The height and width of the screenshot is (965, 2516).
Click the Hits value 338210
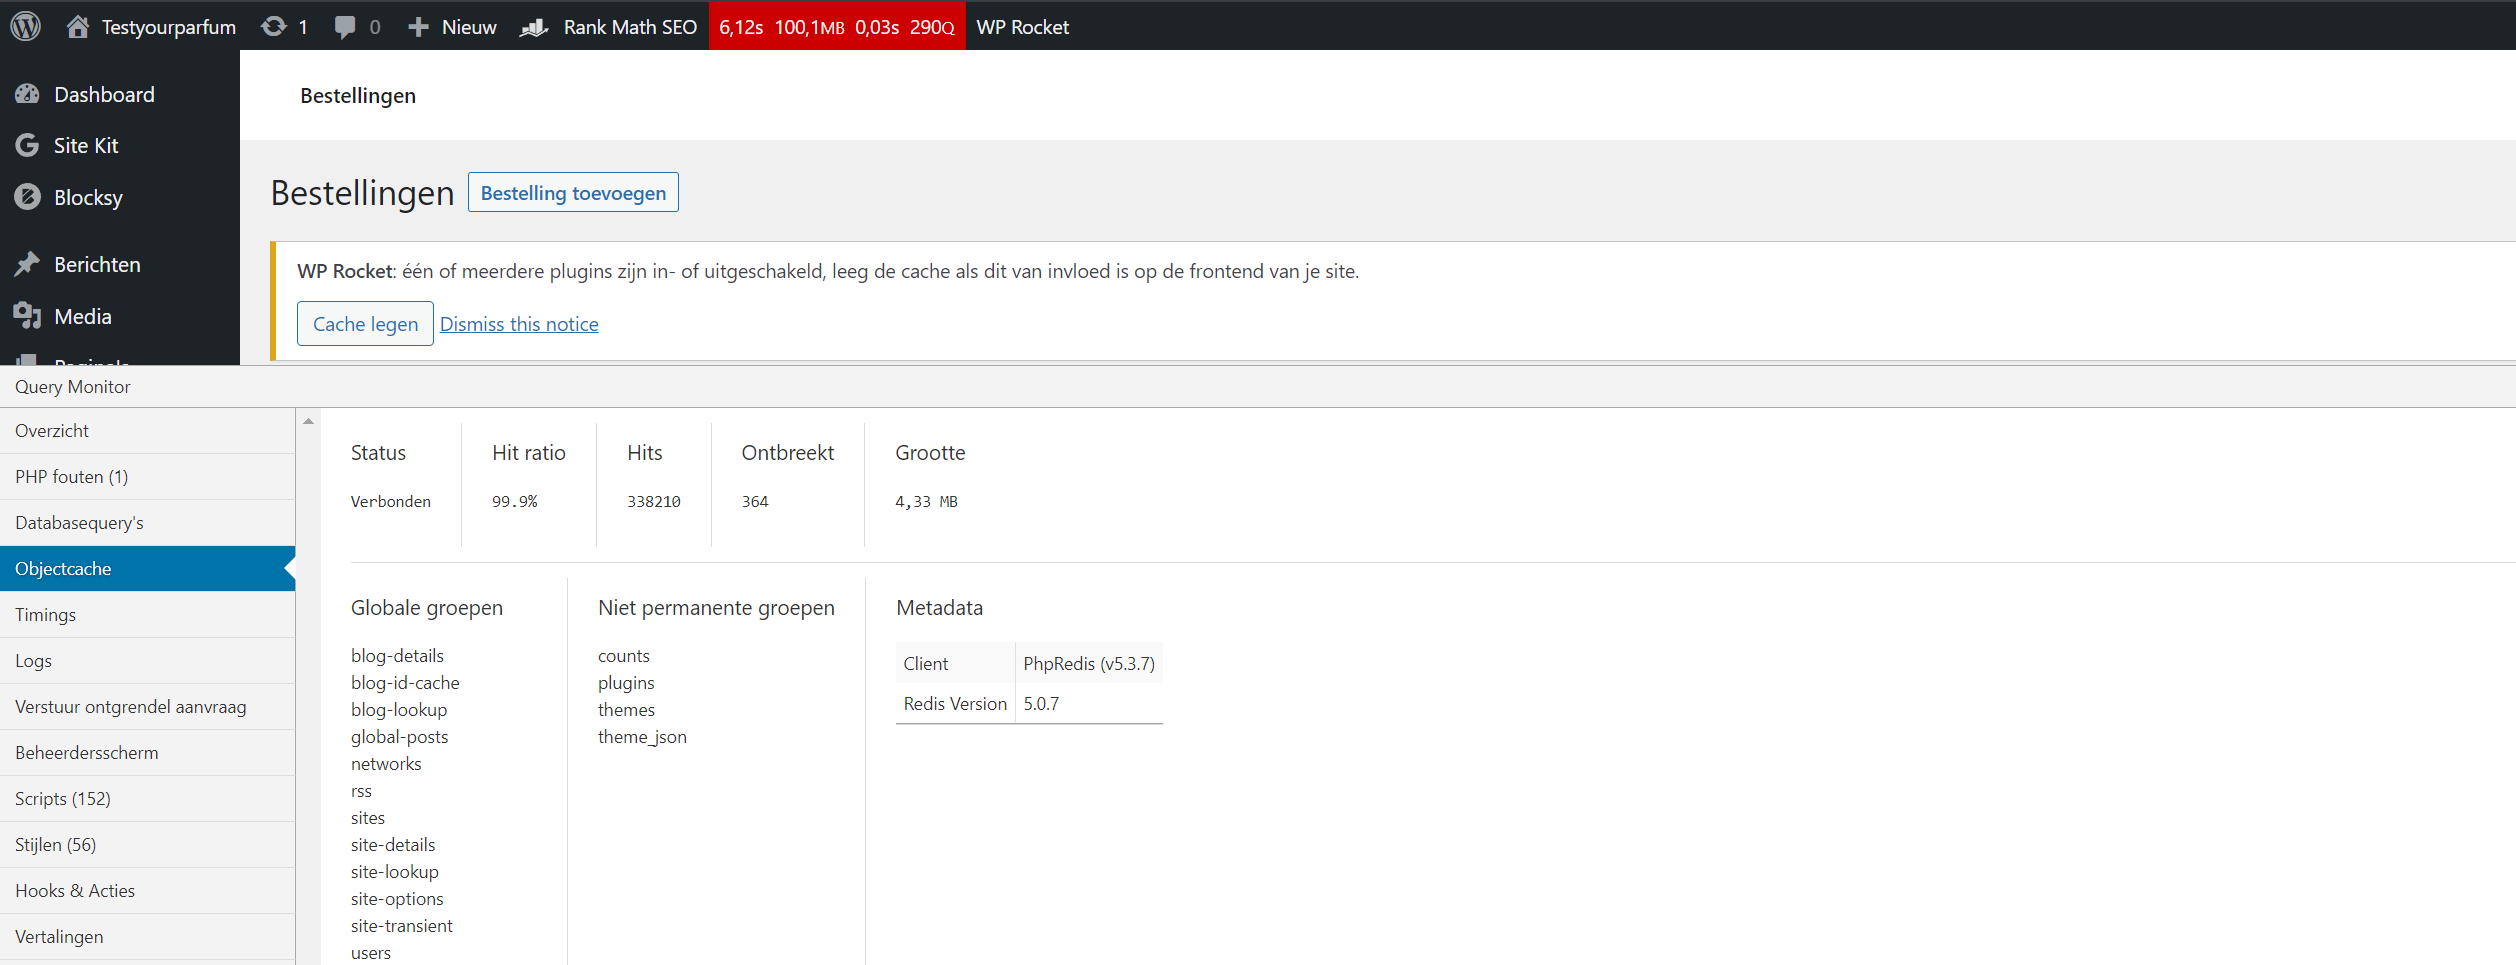point(653,501)
